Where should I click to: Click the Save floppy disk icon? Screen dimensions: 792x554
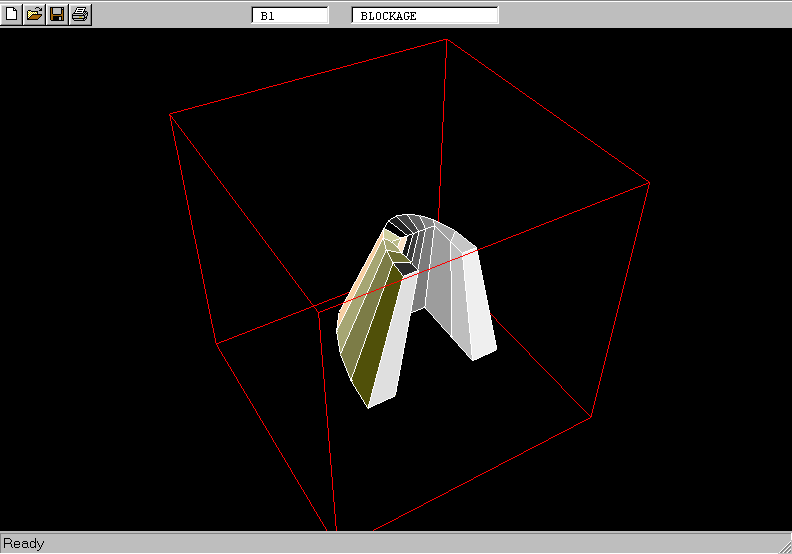(x=57, y=14)
